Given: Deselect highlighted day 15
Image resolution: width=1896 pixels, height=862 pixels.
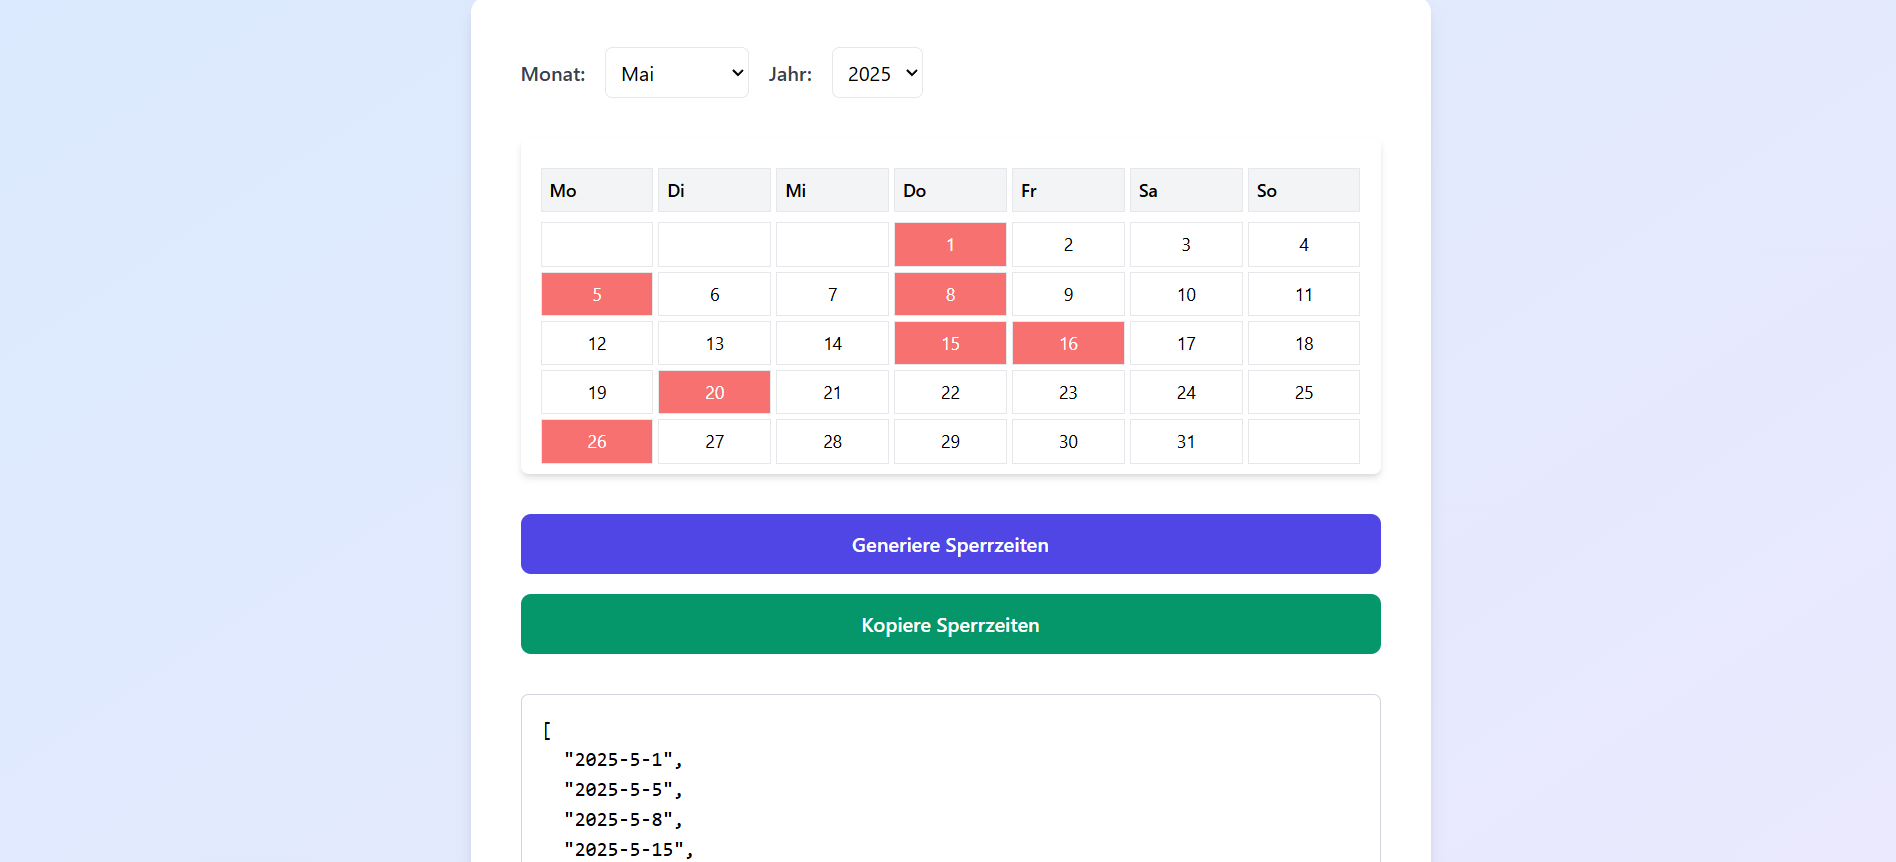Looking at the screenshot, I should click(950, 343).
